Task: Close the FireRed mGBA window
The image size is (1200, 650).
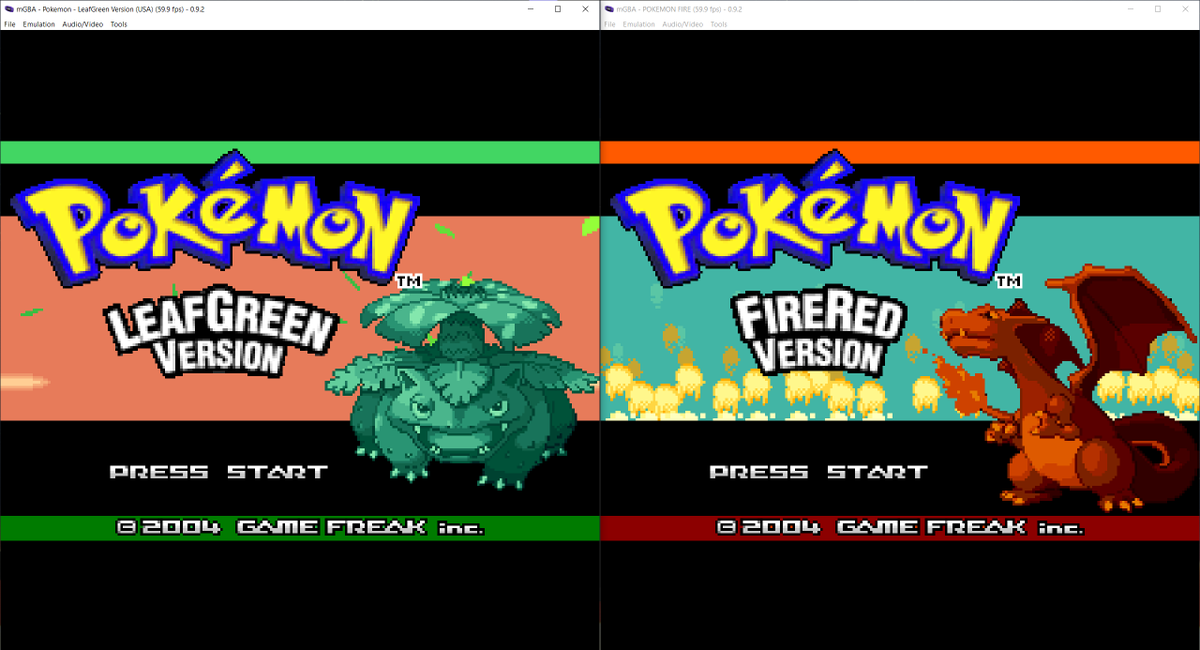Action: pos(1185,9)
